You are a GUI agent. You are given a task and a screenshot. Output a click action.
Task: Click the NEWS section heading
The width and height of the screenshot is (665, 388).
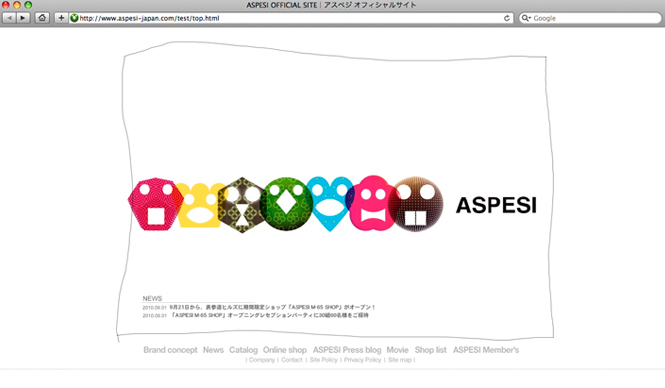[152, 298]
